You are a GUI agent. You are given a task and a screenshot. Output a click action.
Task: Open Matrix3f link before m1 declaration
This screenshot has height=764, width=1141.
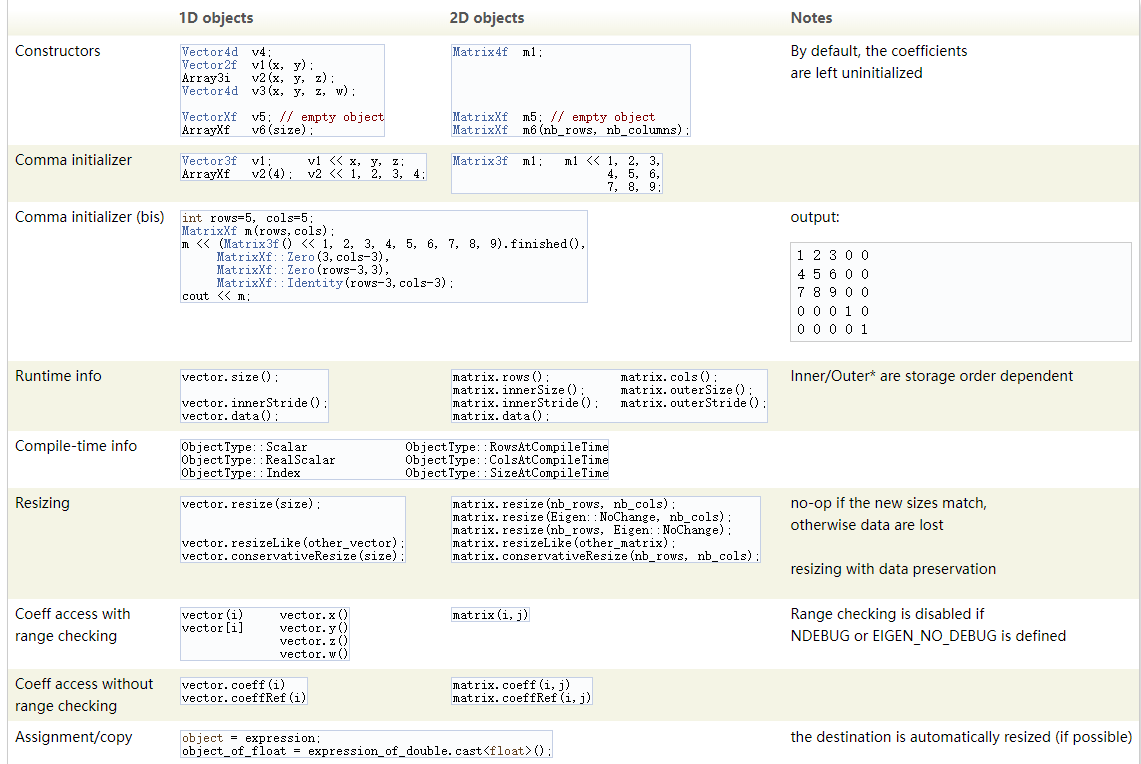[479, 161]
